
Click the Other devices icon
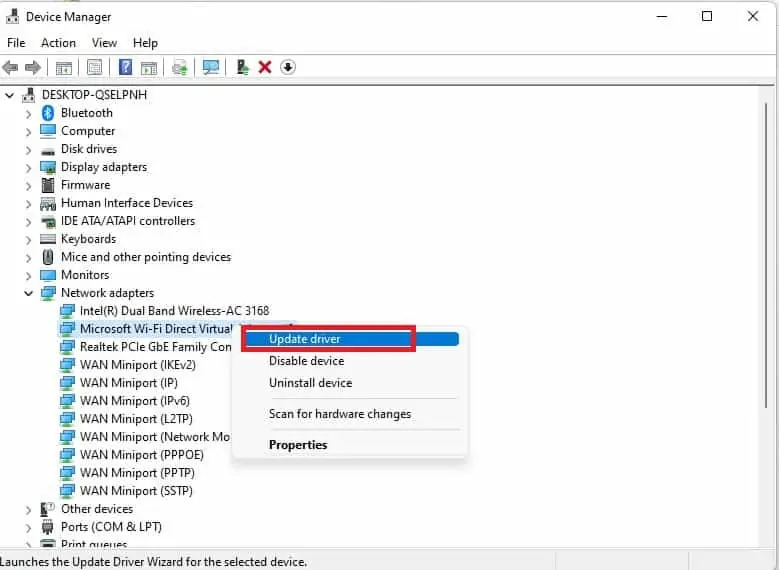[x=48, y=509]
